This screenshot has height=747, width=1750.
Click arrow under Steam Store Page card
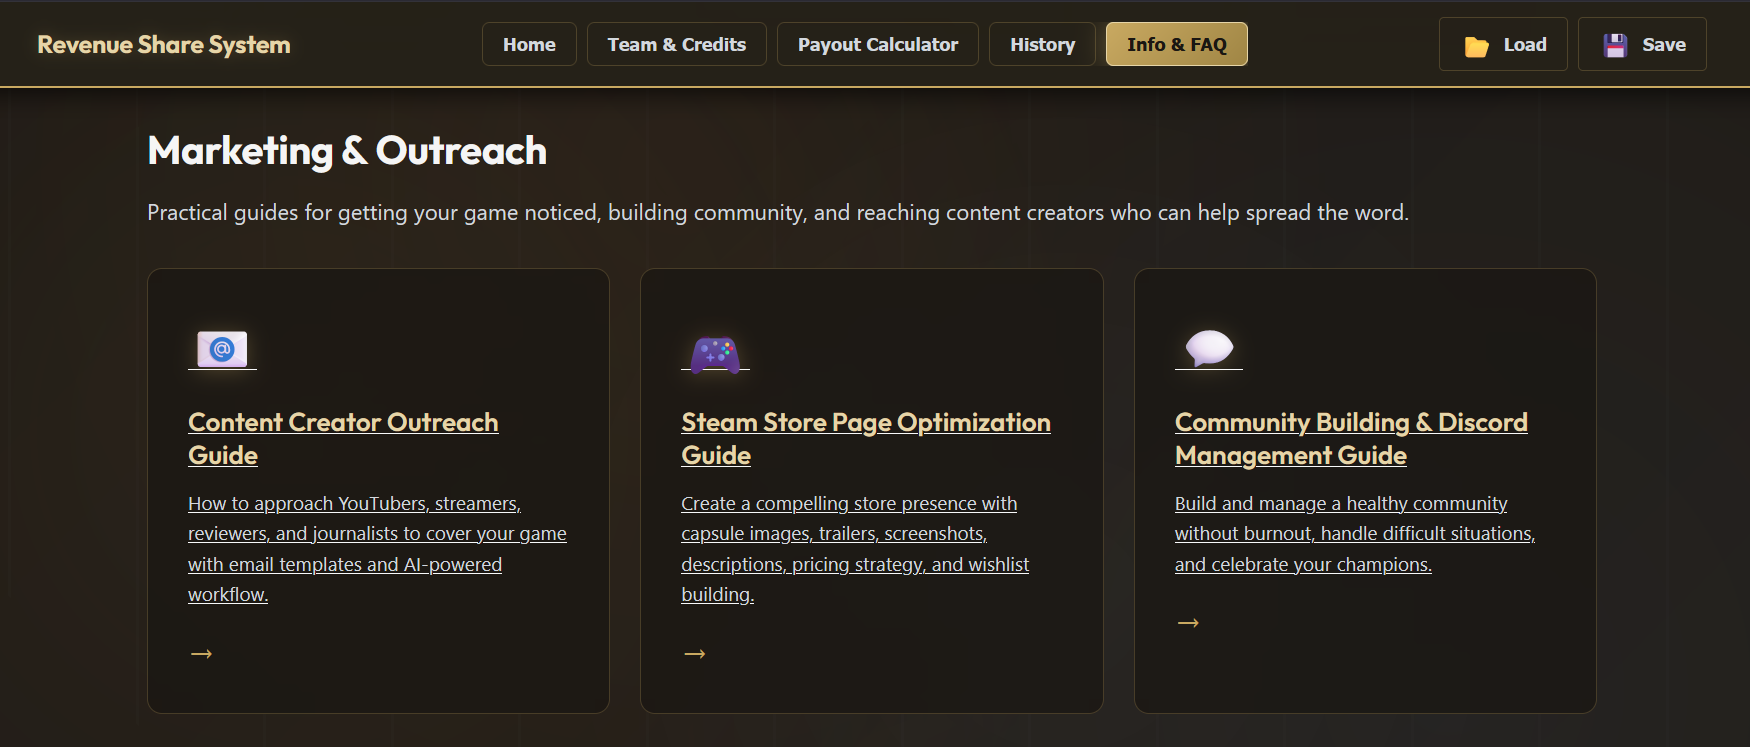695,654
